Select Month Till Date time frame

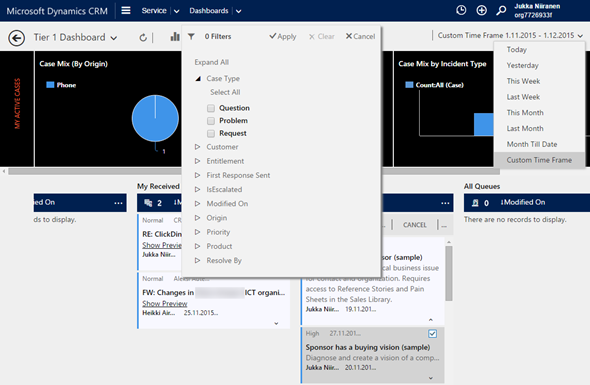pyautogui.click(x=532, y=145)
